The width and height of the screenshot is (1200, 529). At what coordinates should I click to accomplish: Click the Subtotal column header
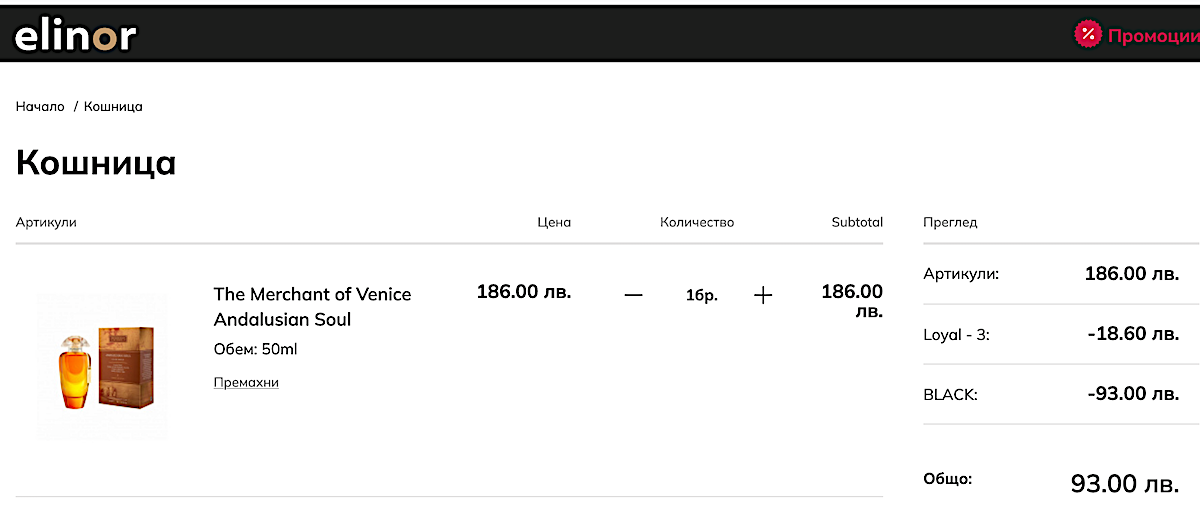857,222
